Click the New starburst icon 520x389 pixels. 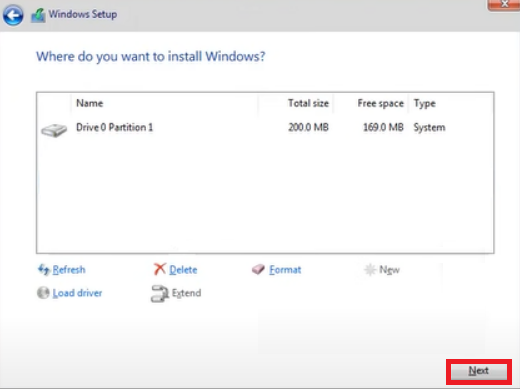pos(370,269)
